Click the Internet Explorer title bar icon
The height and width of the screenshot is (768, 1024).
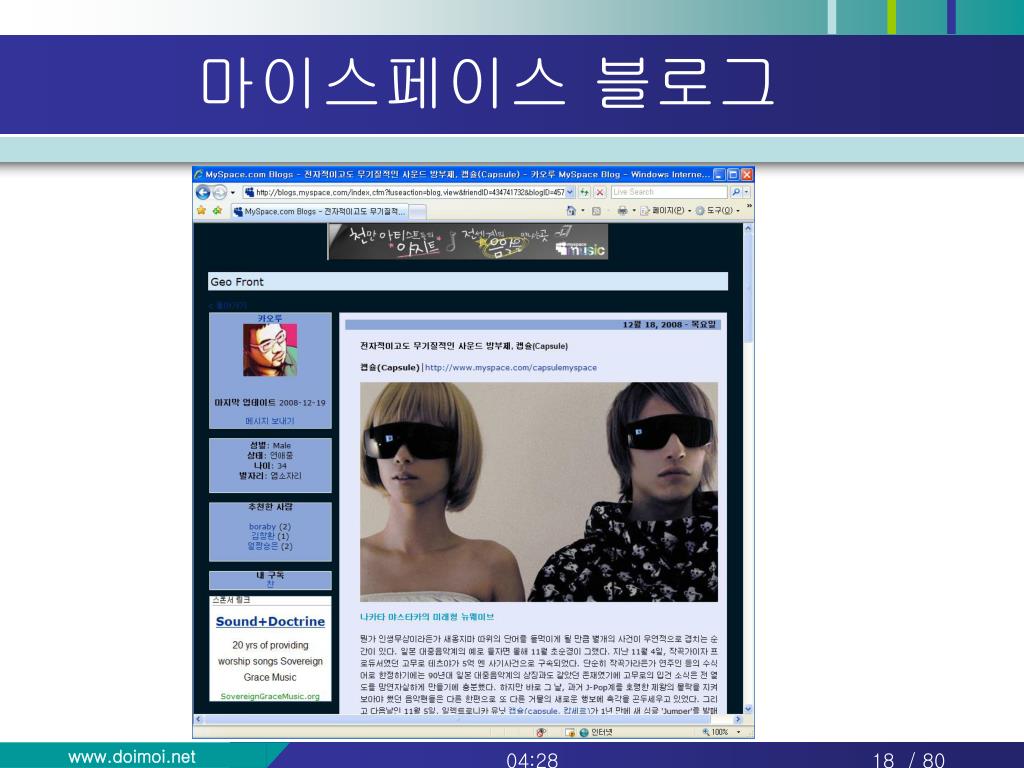point(199,174)
